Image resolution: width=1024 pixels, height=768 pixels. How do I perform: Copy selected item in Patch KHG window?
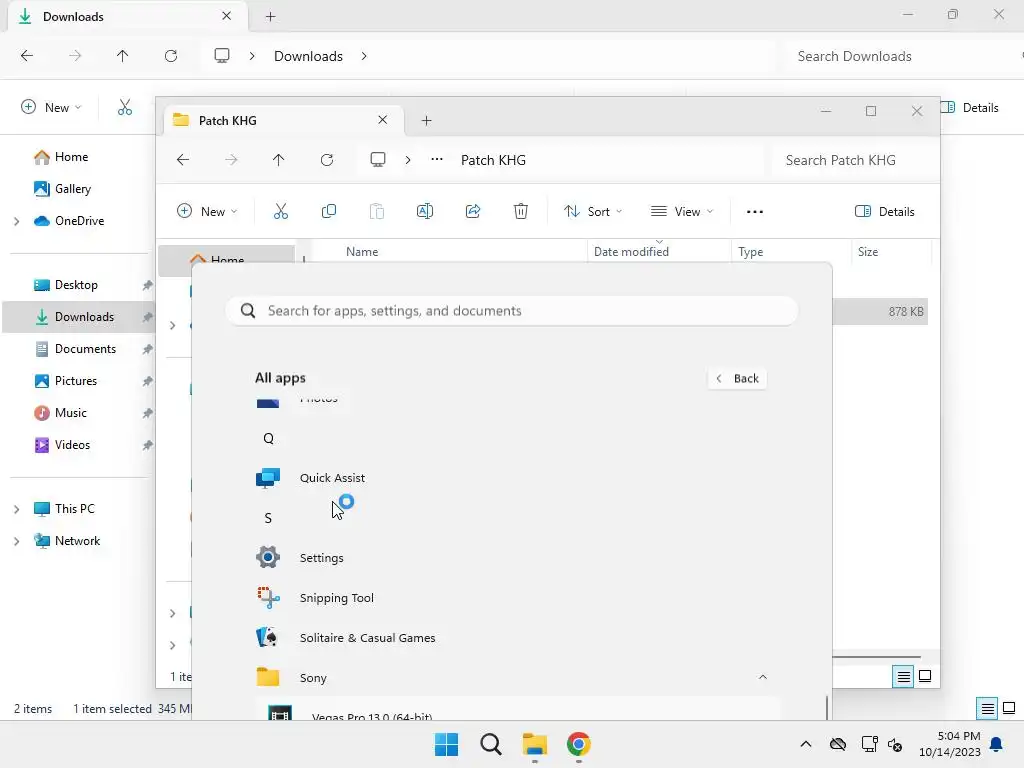[x=328, y=212]
